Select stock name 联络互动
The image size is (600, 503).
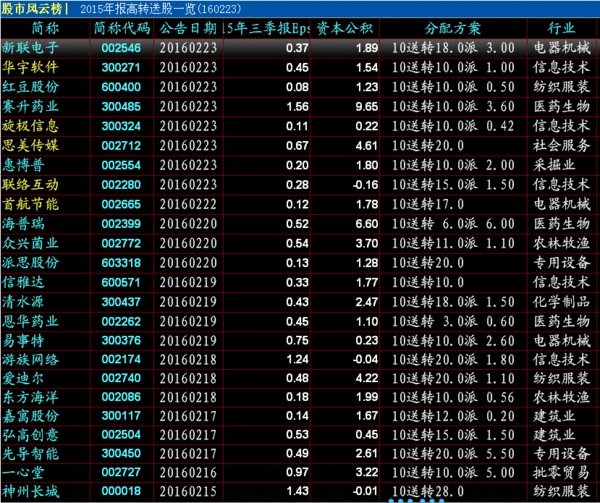(30, 184)
